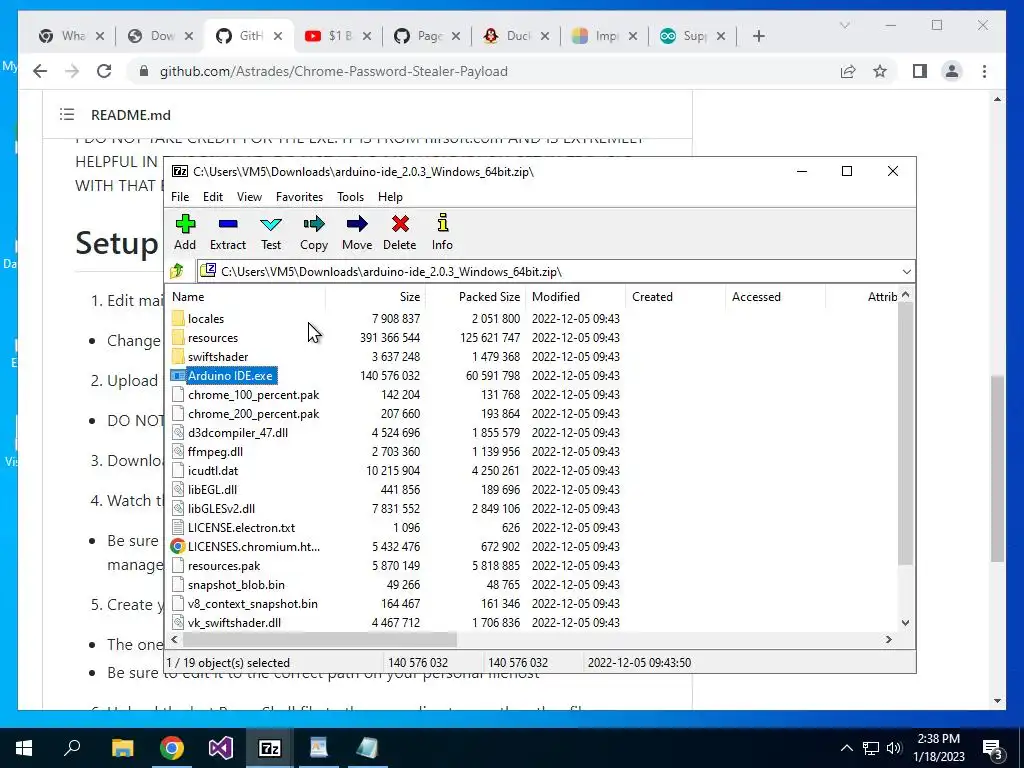Switch to the YouTube '$1 B' tab

338,36
